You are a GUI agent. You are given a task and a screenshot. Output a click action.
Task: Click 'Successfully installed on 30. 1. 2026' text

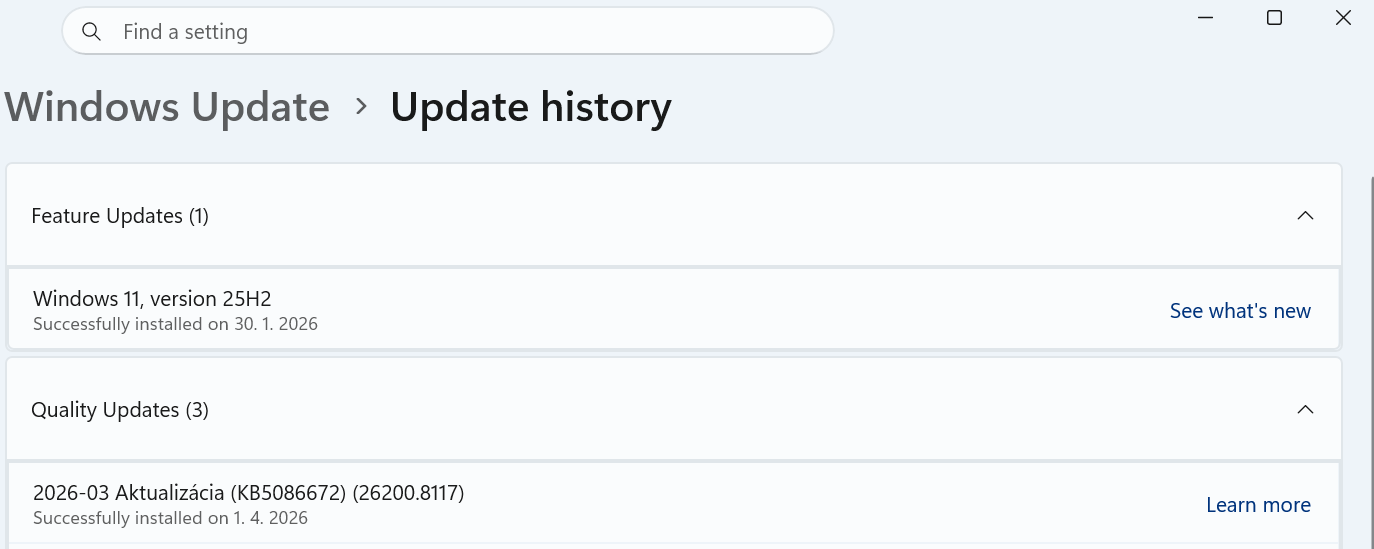(175, 324)
